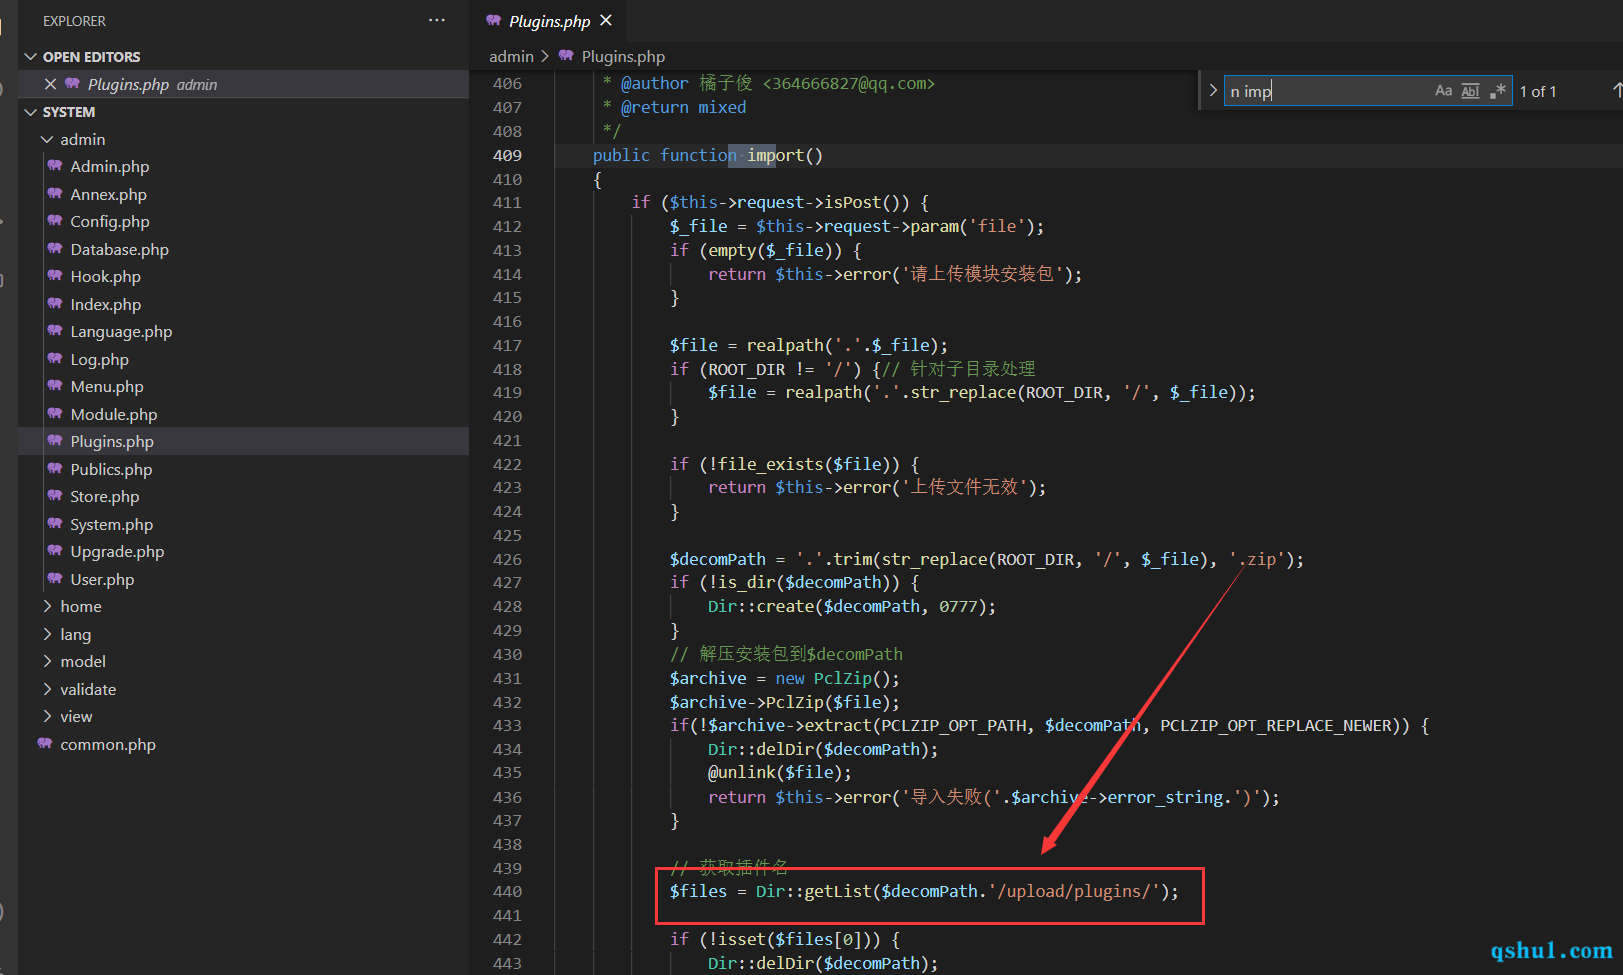
Task: Click the PHP icon beside common.php
Action: pos(45,744)
